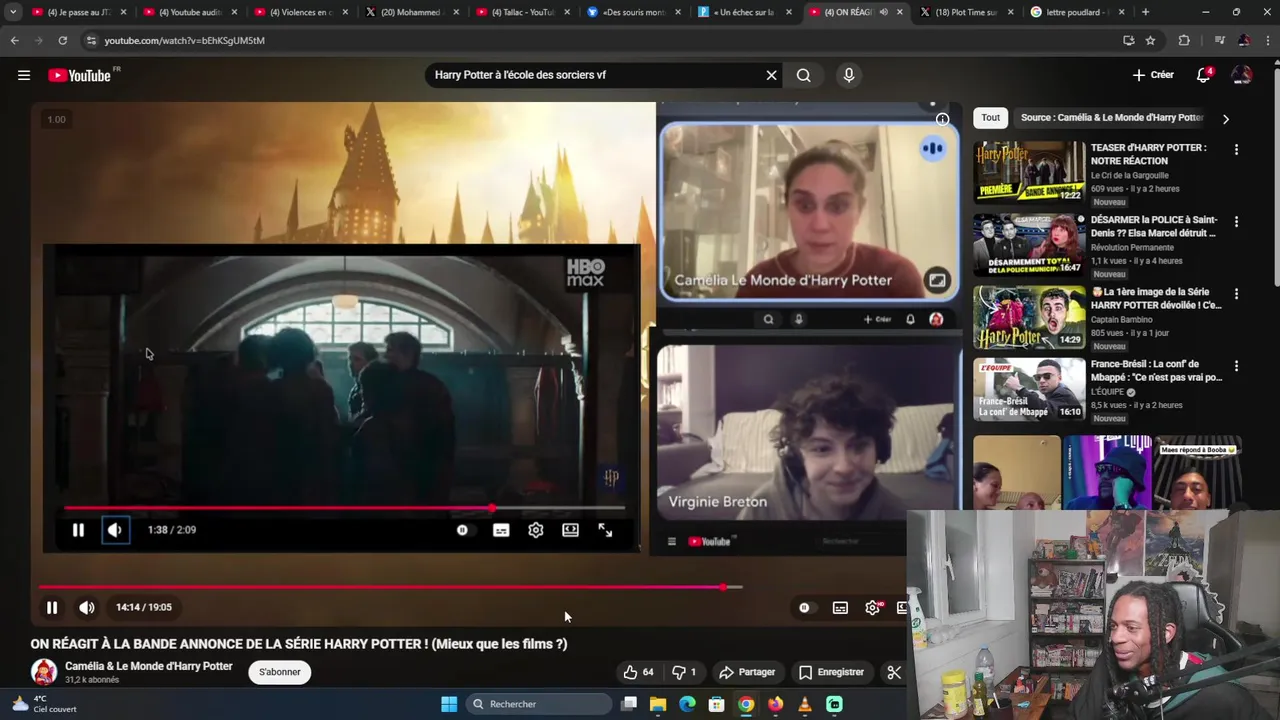The height and width of the screenshot is (720, 1280).
Task: Open Chrome media controls icon
Action: (1219, 40)
